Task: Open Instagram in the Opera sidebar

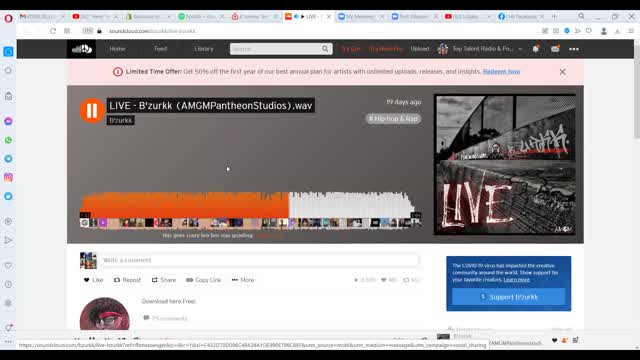Action: coord(8,178)
